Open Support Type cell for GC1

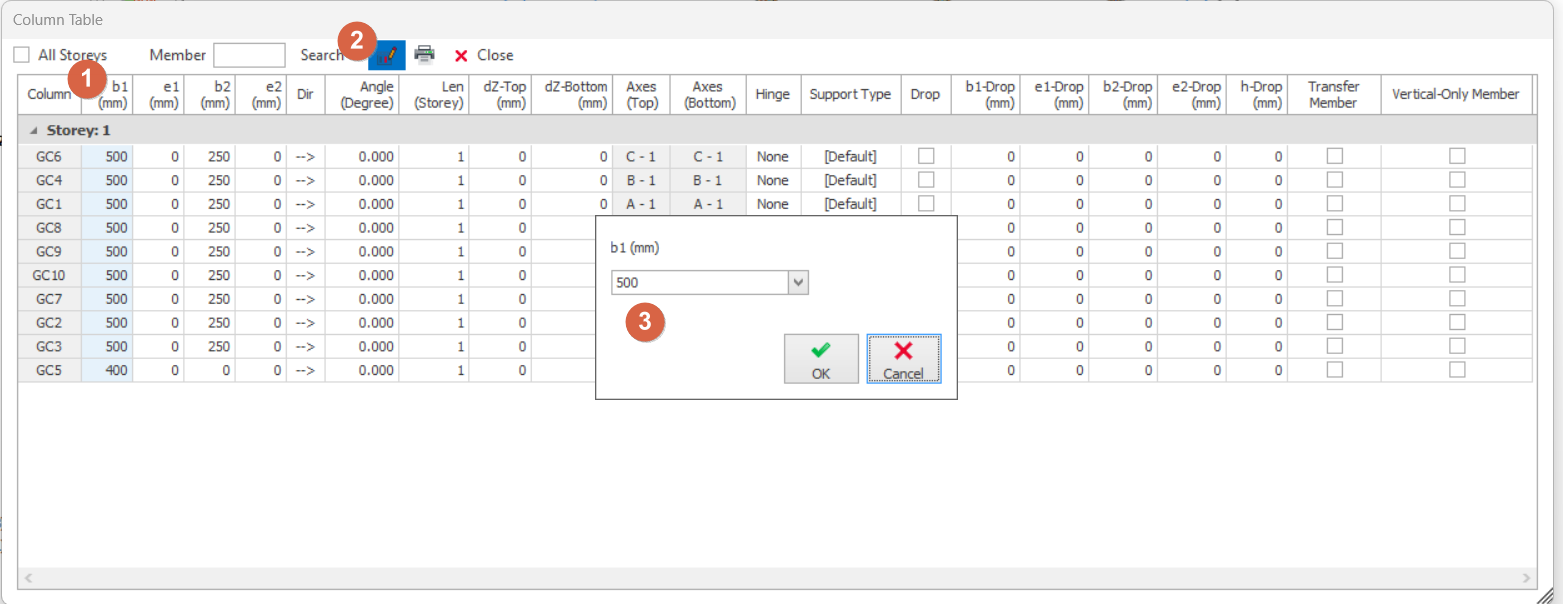pos(850,204)
